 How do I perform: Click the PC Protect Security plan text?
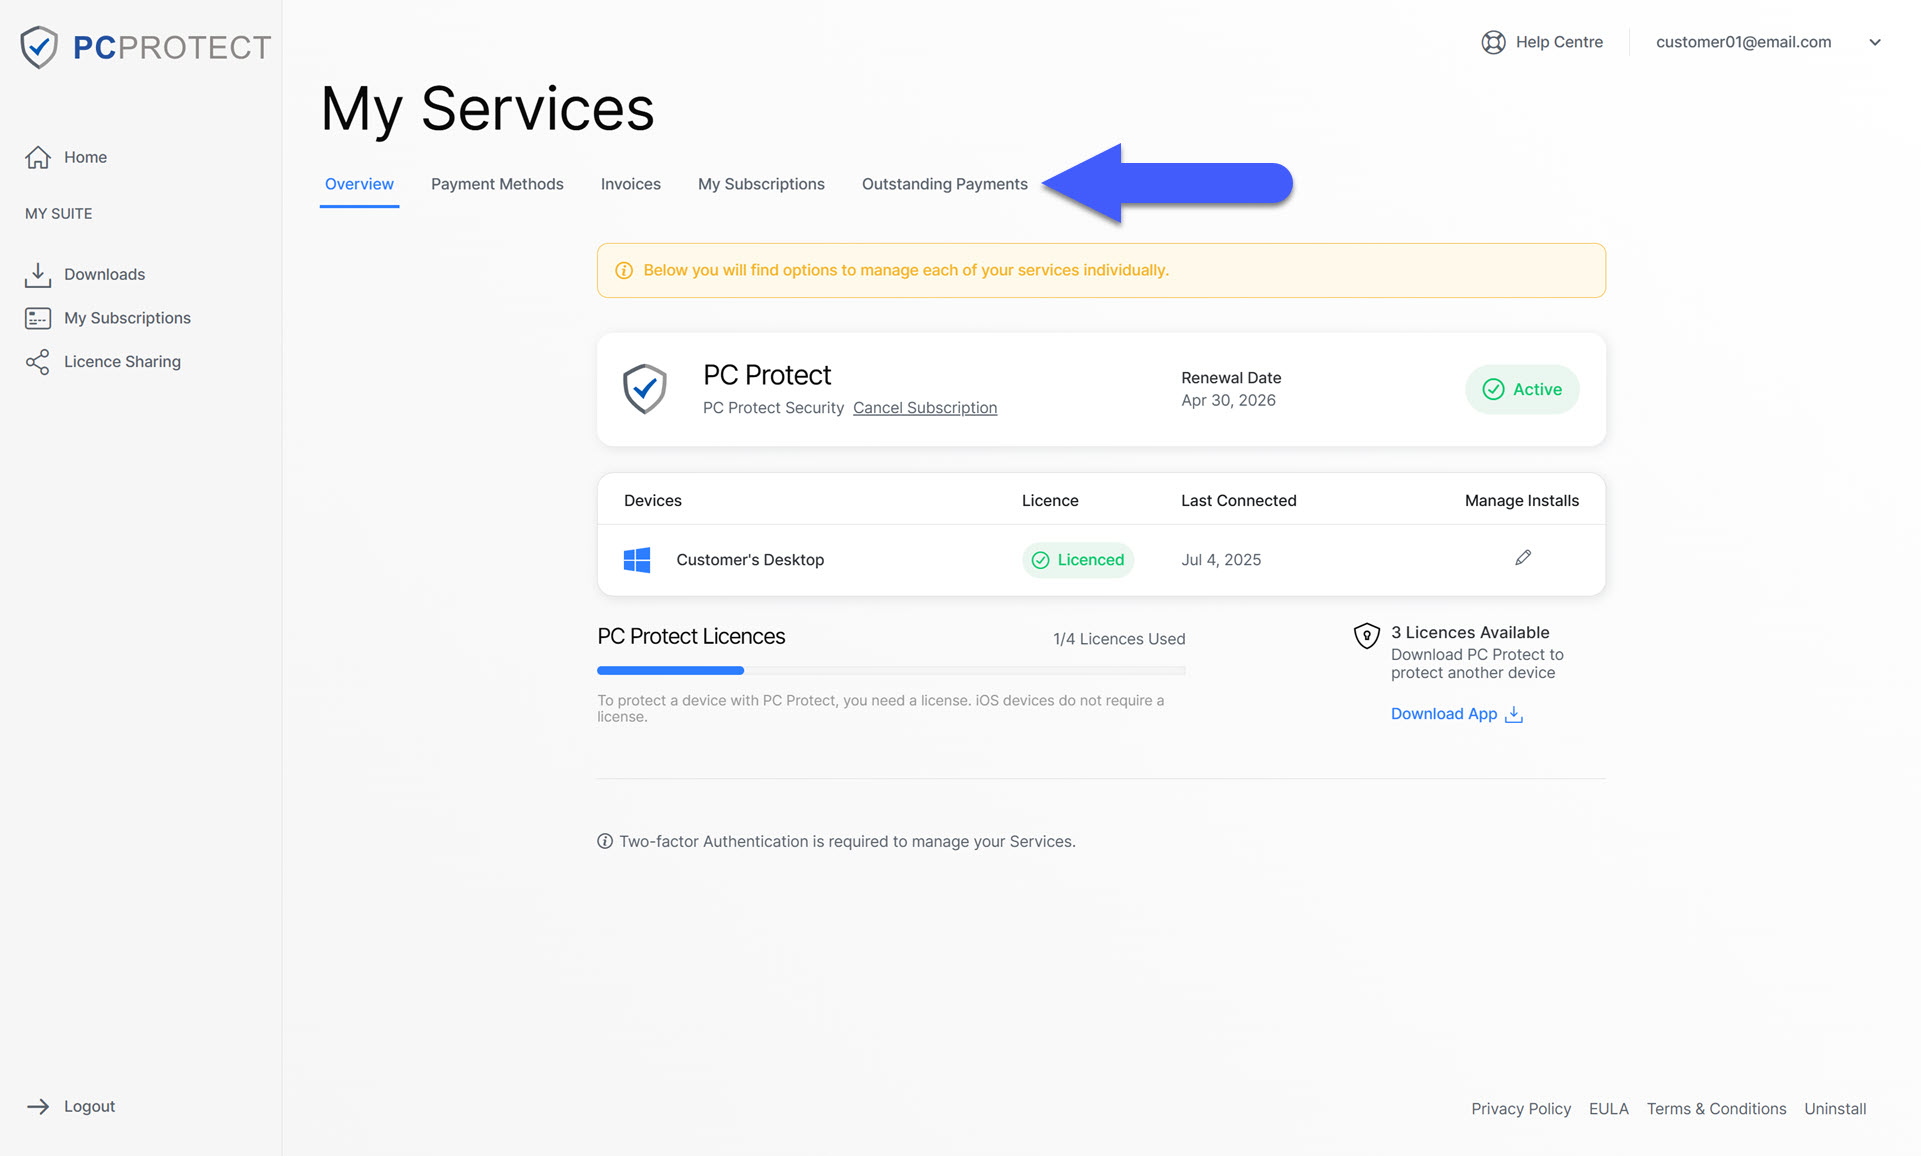coord(773,408)
